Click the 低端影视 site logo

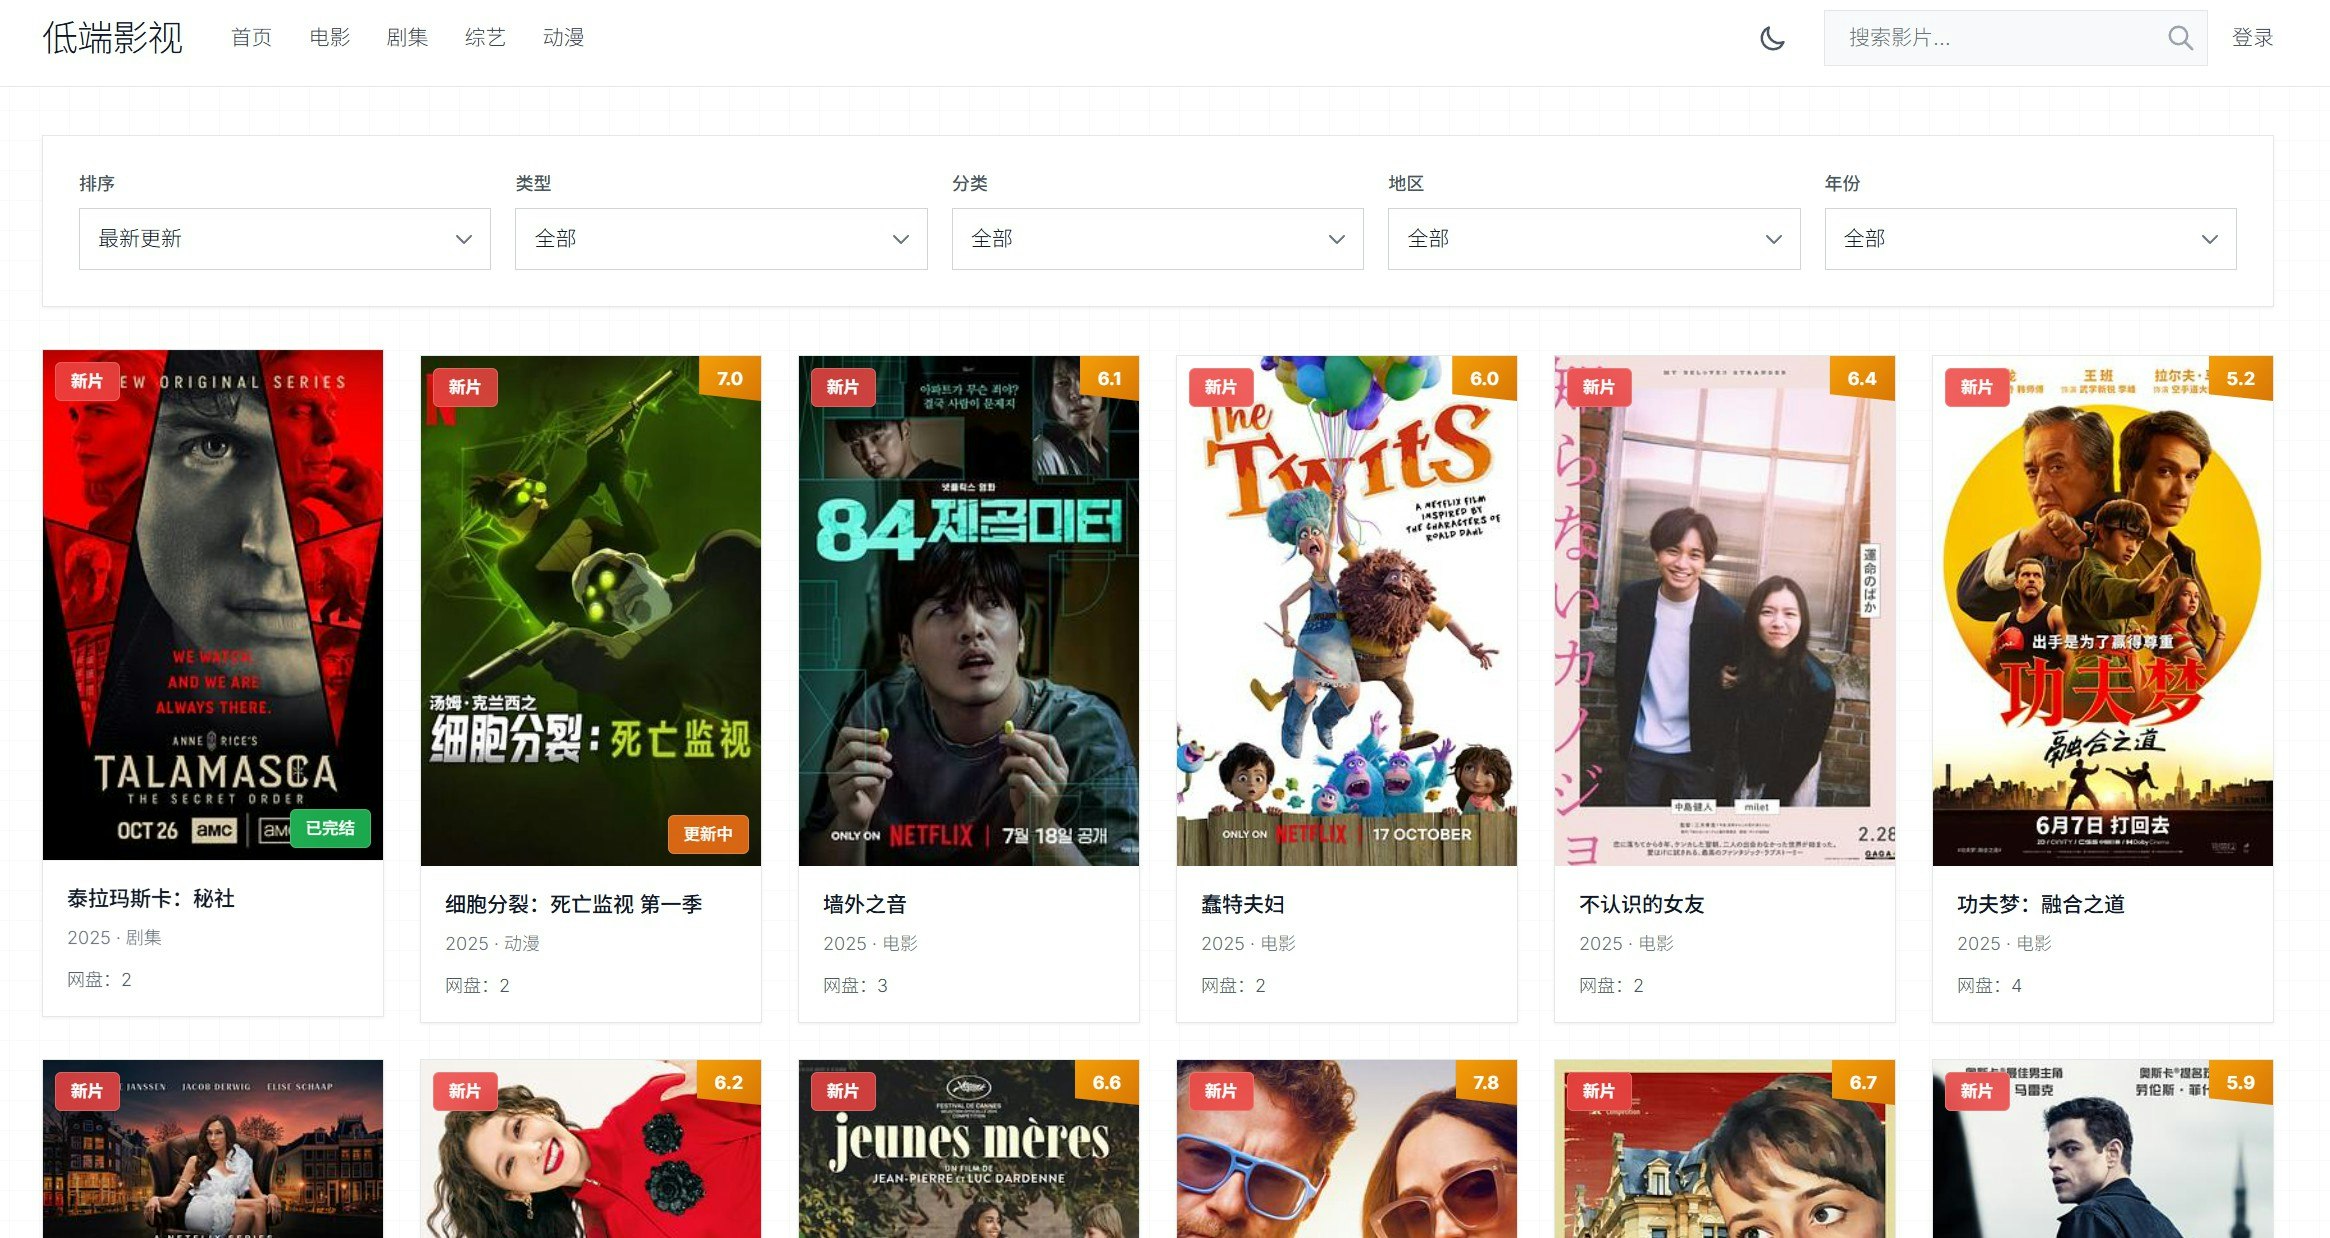pyautogui.click(x=112, y=40)
